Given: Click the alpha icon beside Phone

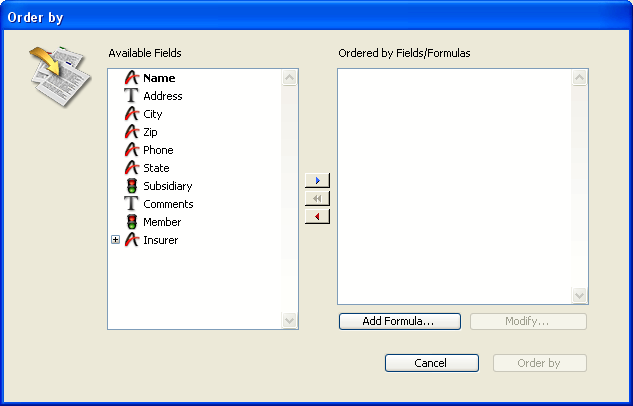Looking at the screenshot, I should (x=132, y=150).
